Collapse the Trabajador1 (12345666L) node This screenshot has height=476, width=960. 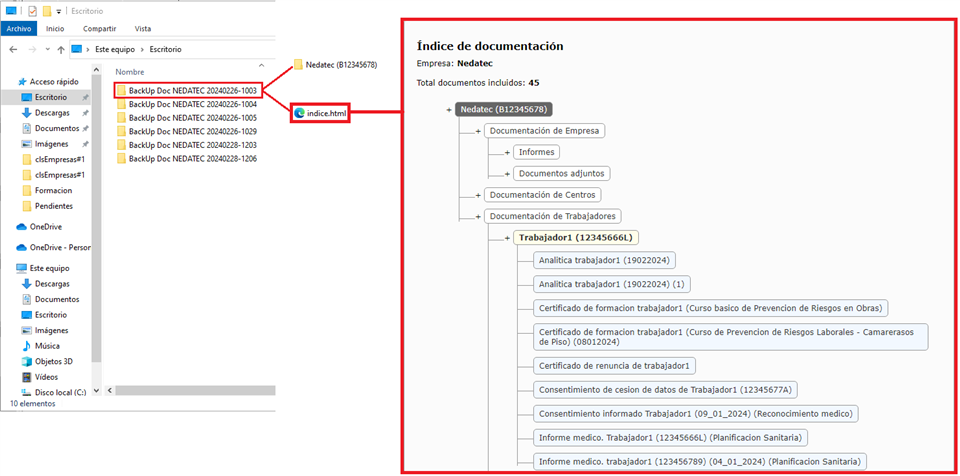point(507,238)
